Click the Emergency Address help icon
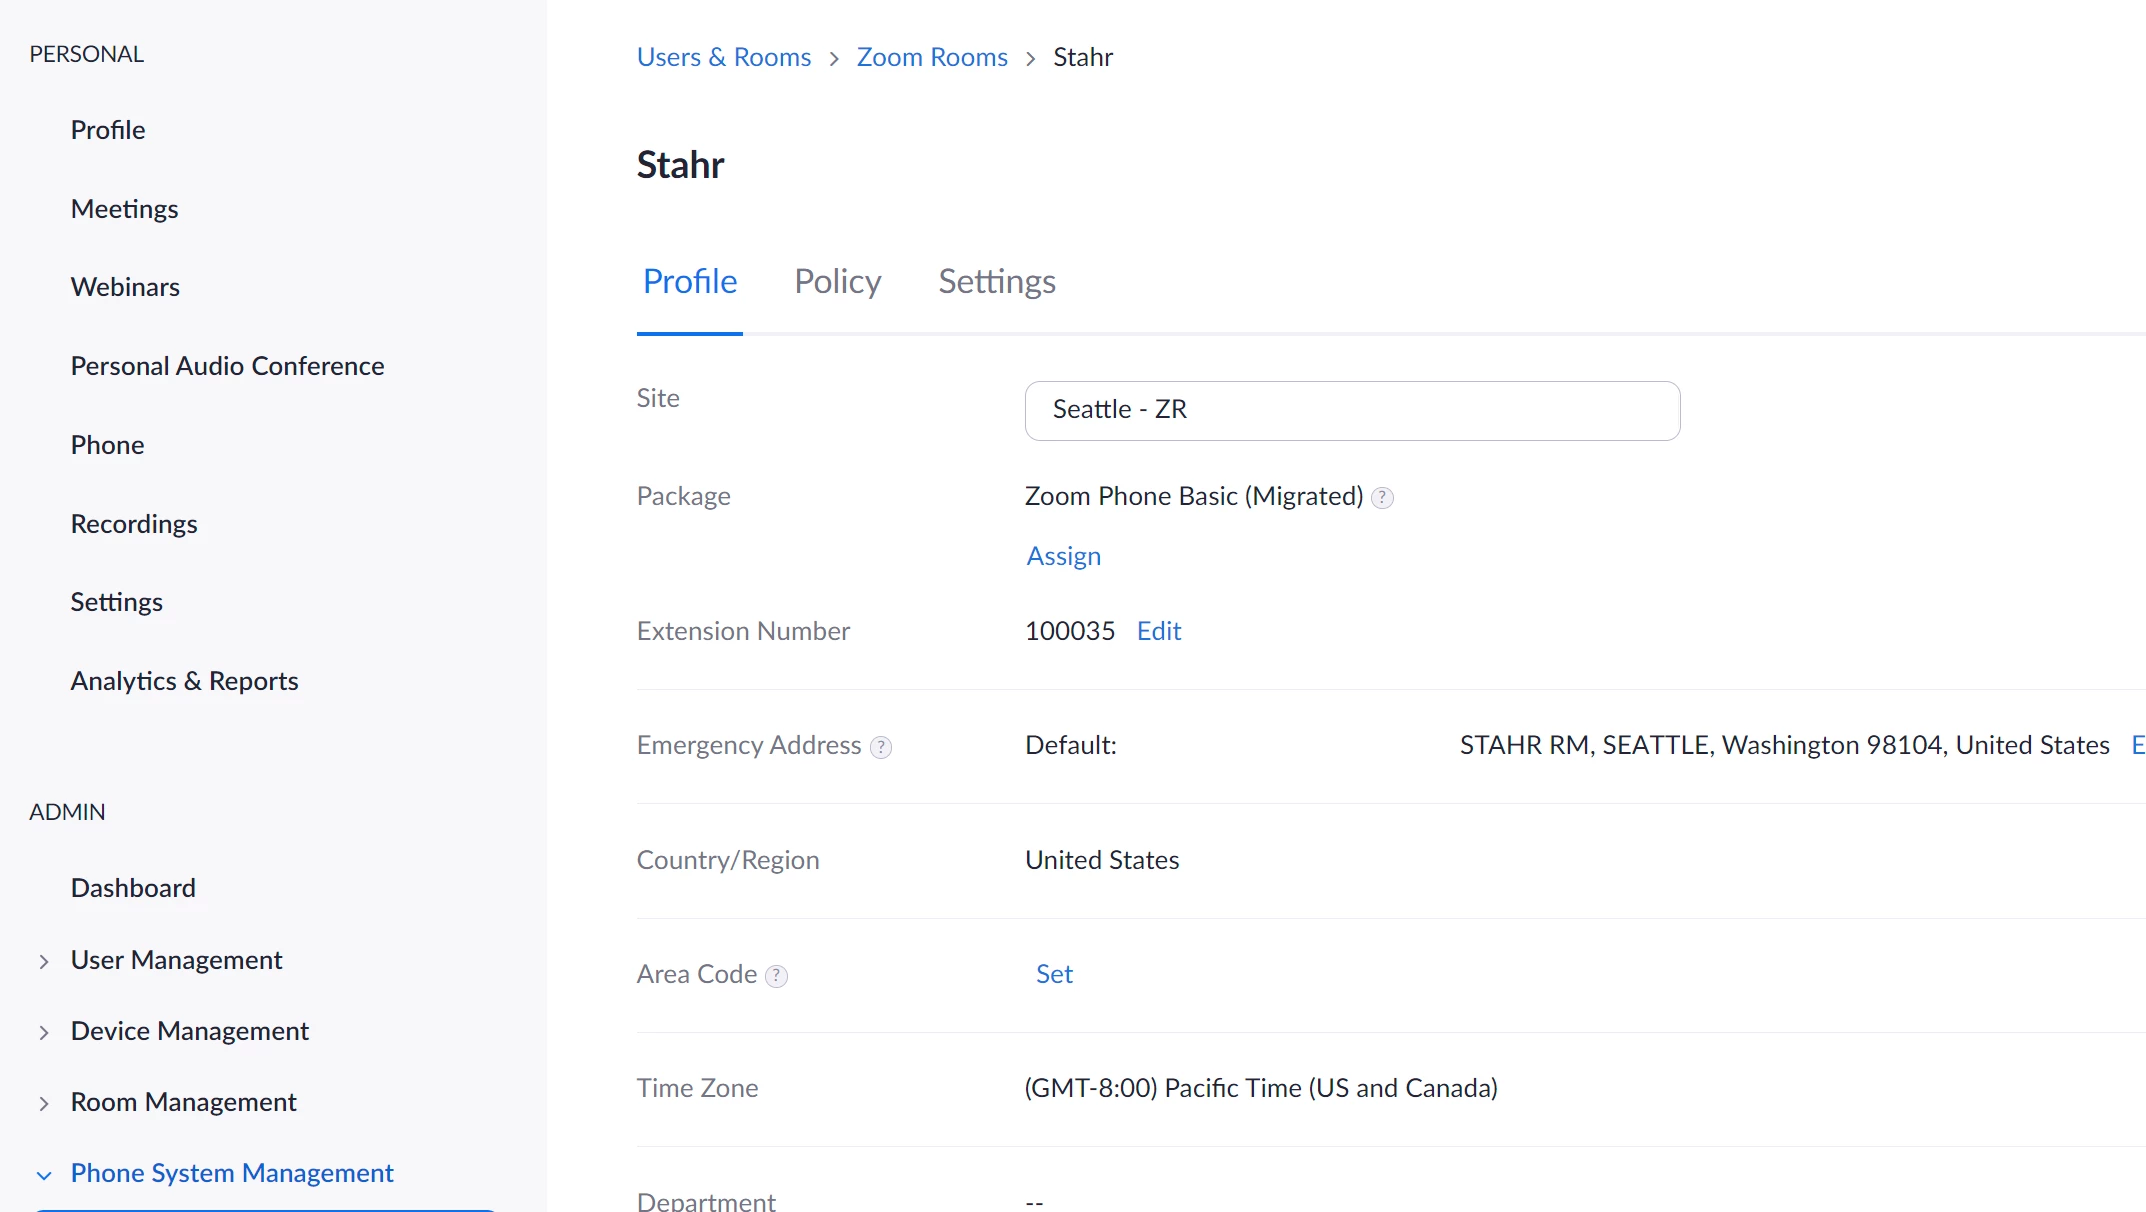The height and width of the screenshot is (1212, 2146). [880, 747]
